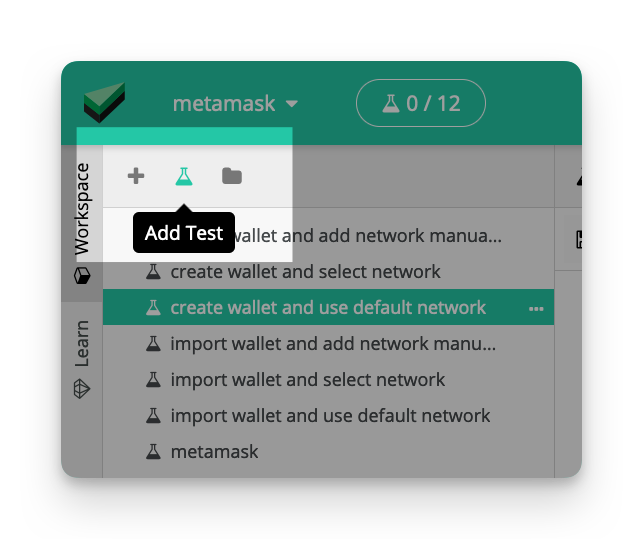The image size is (643, 539).
Task: Select import wallet and add network manually test
Action: [328, 343]
